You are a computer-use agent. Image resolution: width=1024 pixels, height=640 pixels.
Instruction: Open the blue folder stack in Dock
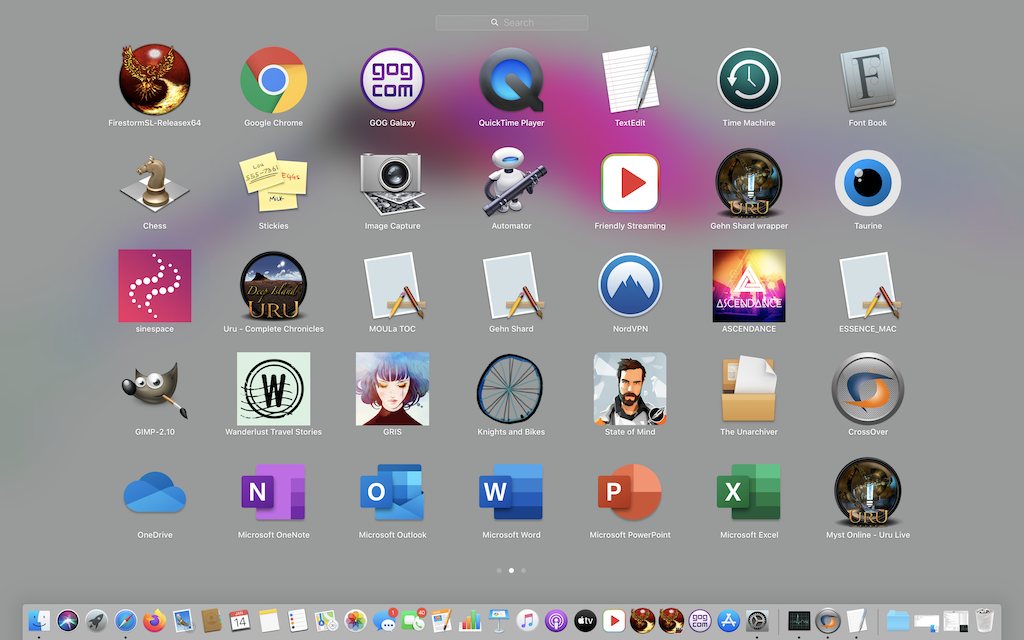click(897, 620)
